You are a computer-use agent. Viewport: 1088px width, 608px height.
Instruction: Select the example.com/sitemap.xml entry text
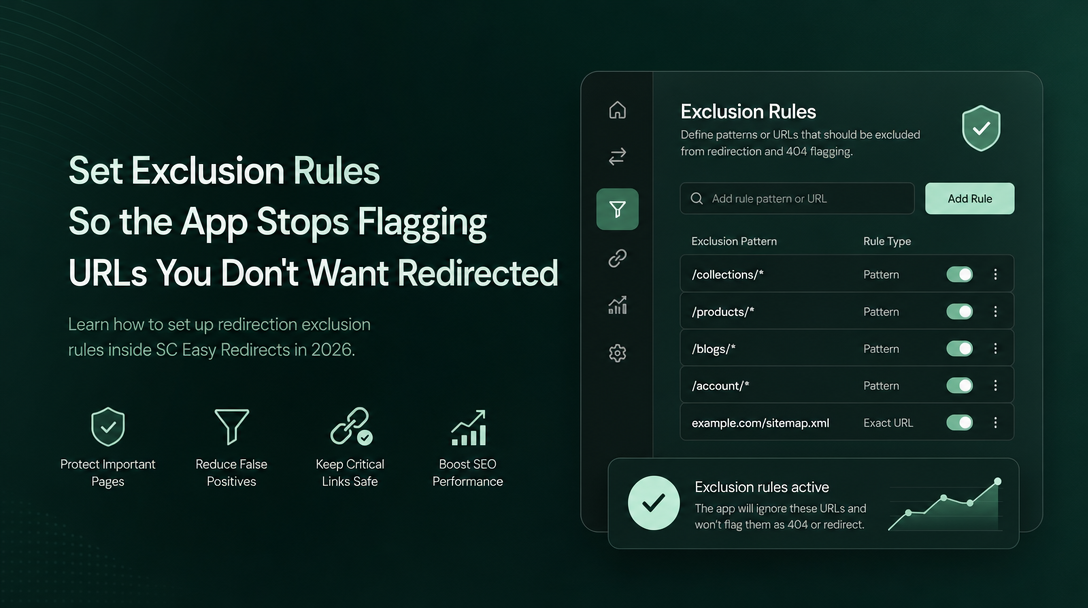[x=760, y=423]
